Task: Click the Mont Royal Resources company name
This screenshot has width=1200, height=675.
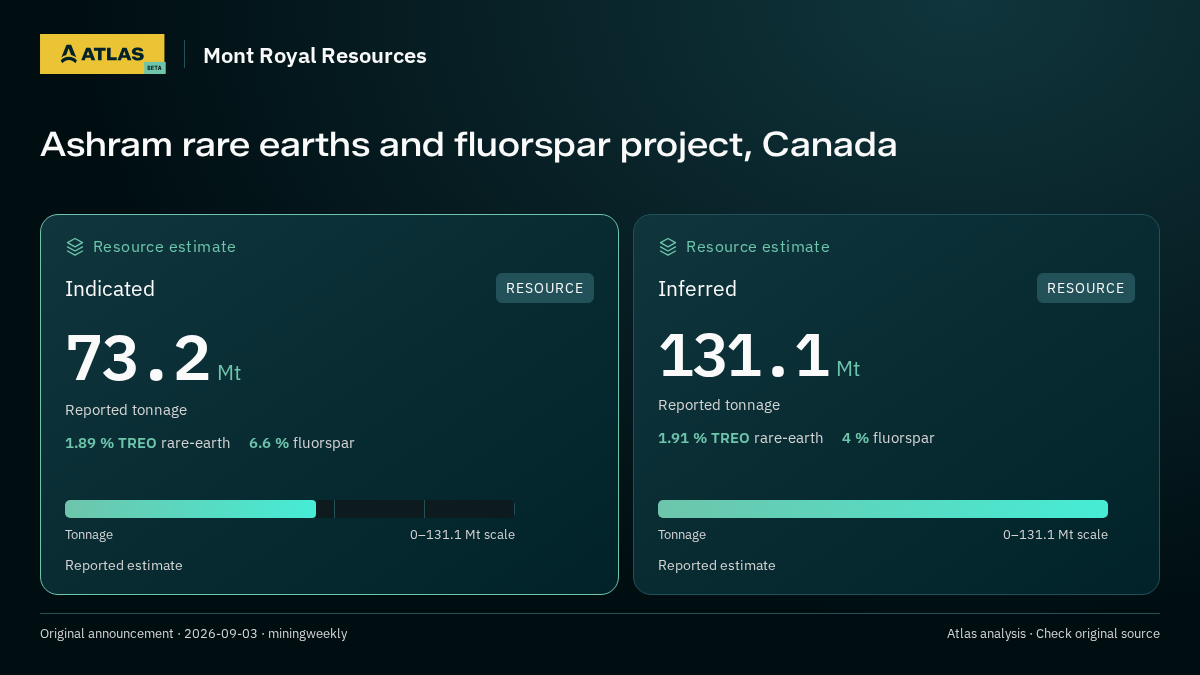Action: (315, 56)
